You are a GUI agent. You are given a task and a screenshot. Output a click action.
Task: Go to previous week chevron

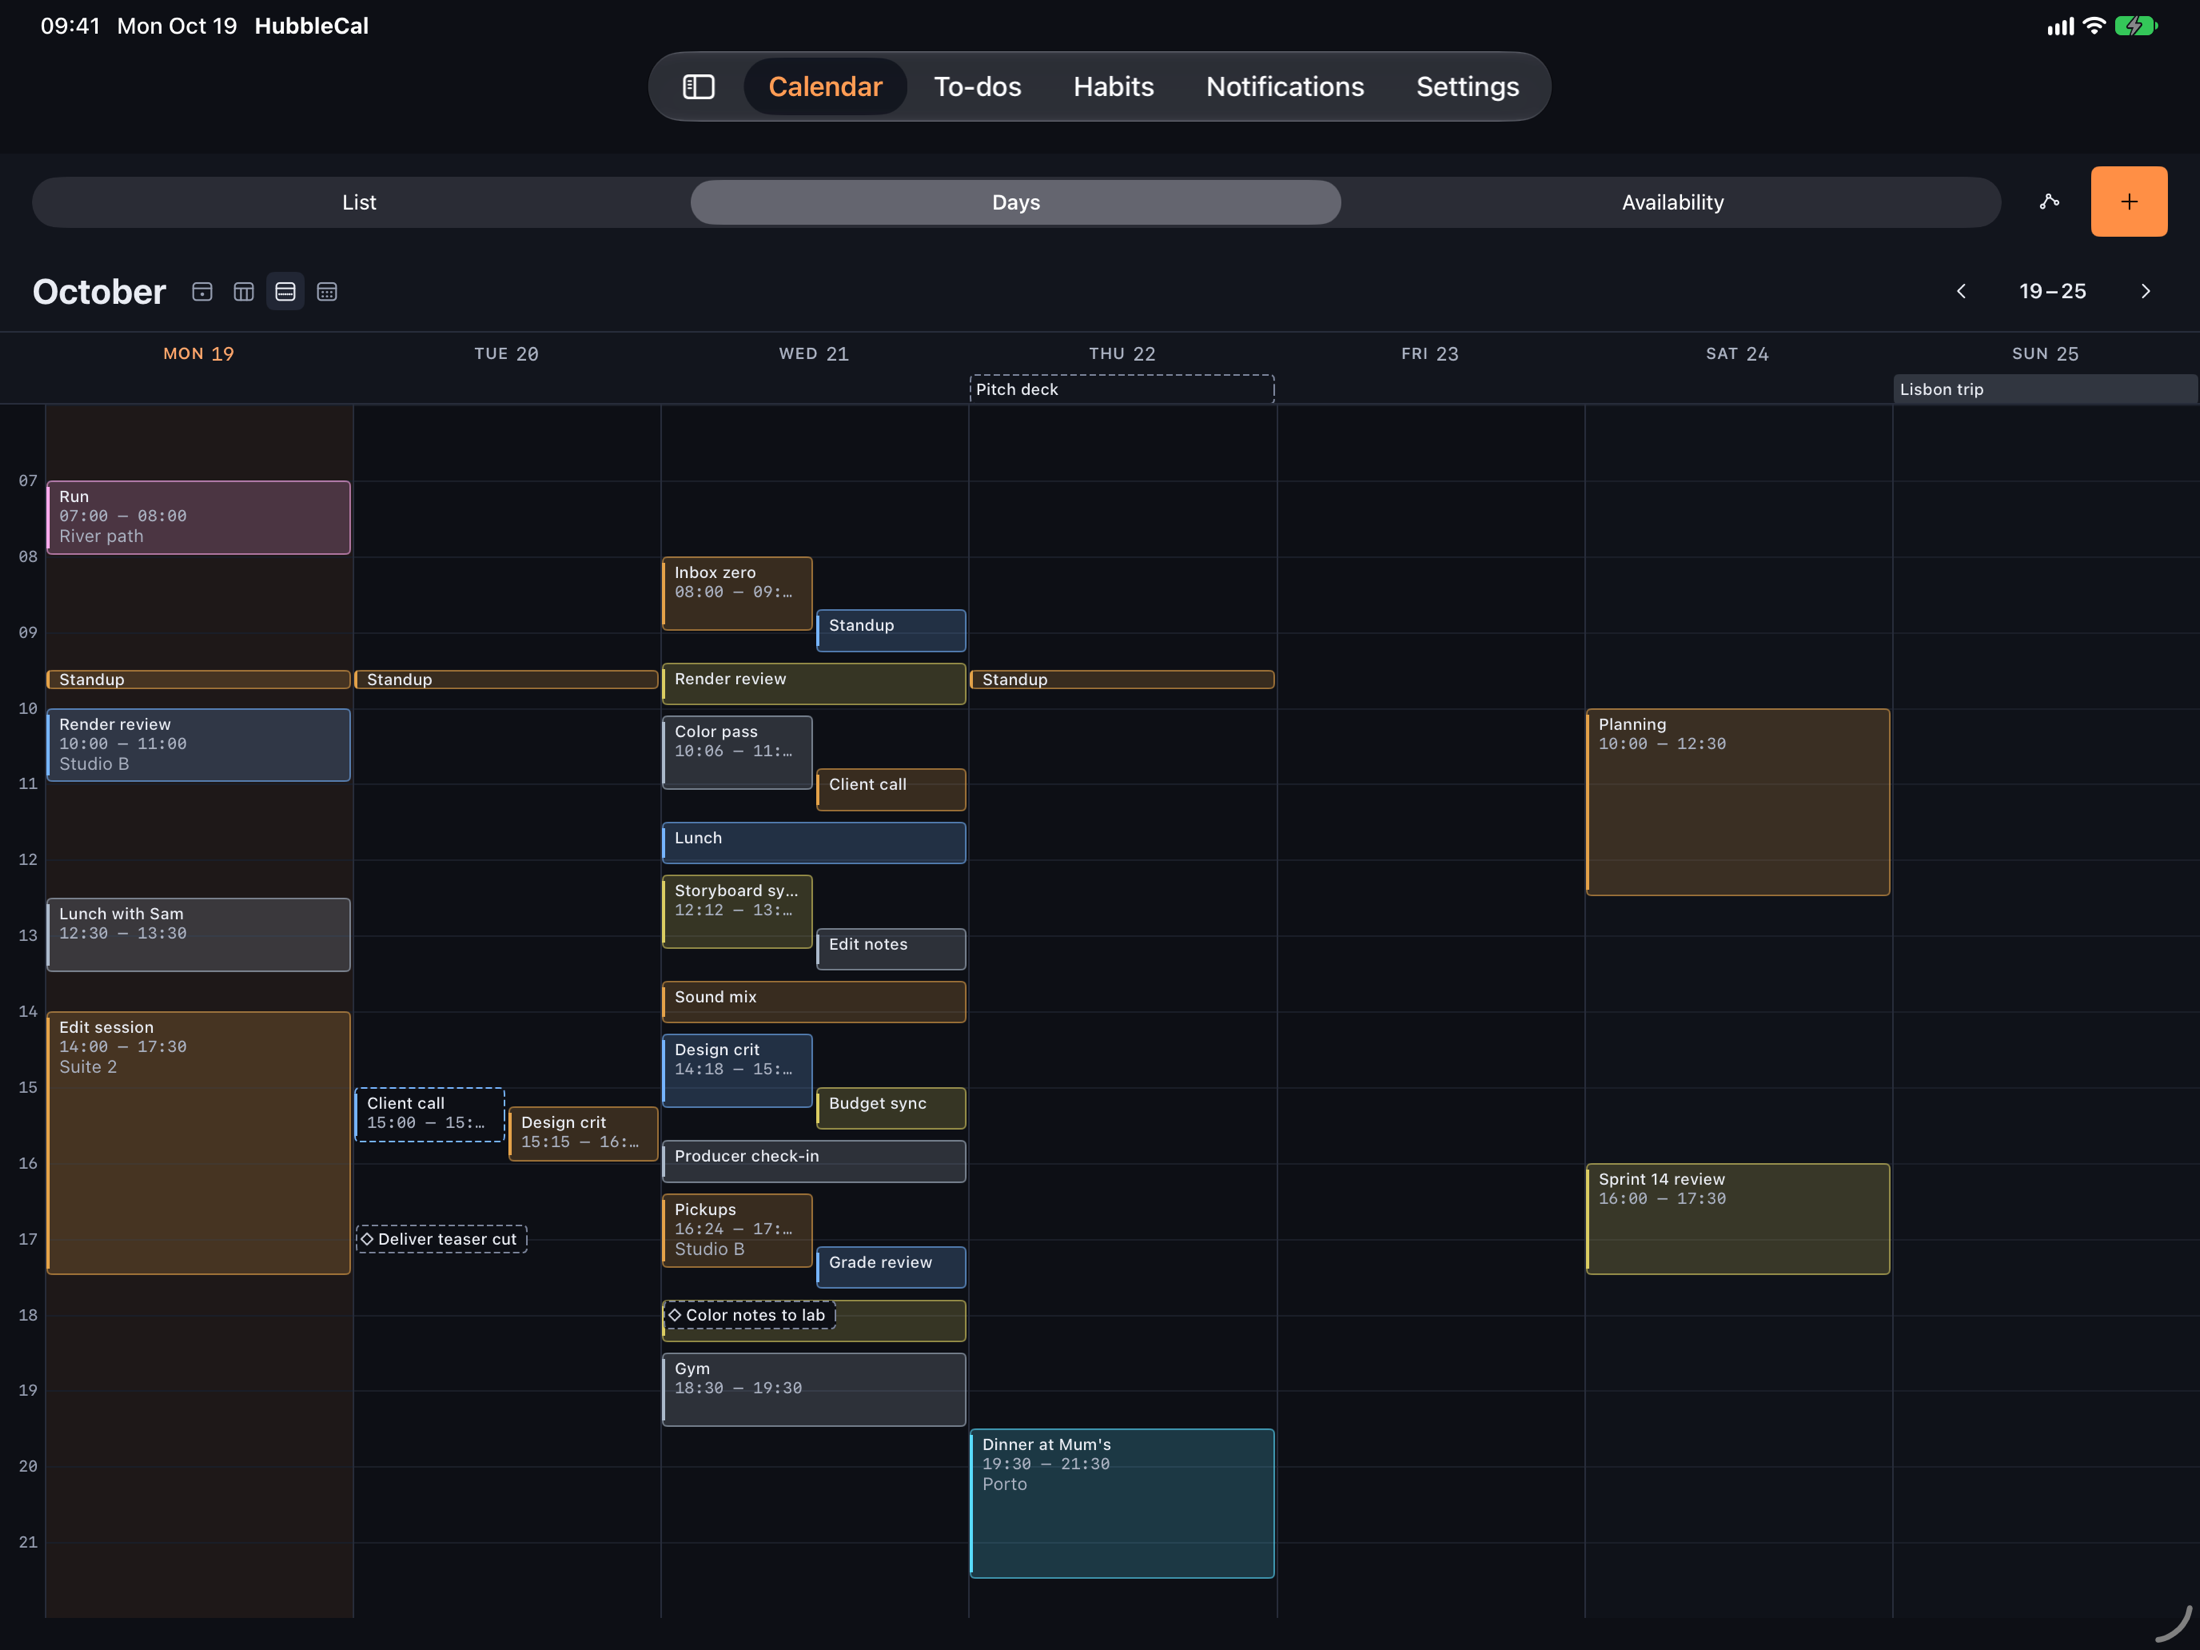tap(1961, 292)
